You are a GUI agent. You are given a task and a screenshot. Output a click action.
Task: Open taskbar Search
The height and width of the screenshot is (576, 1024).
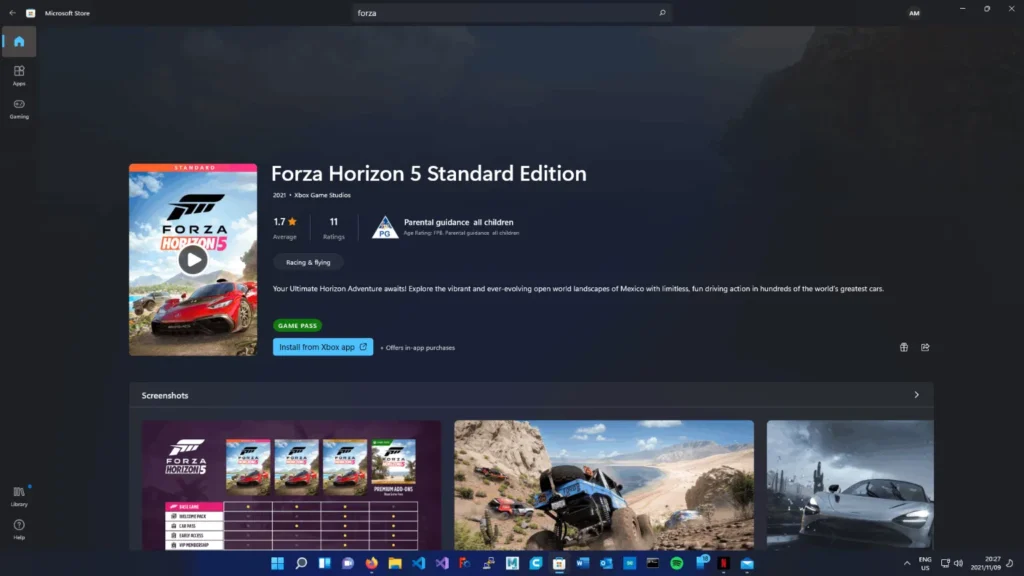coord(301,563)
